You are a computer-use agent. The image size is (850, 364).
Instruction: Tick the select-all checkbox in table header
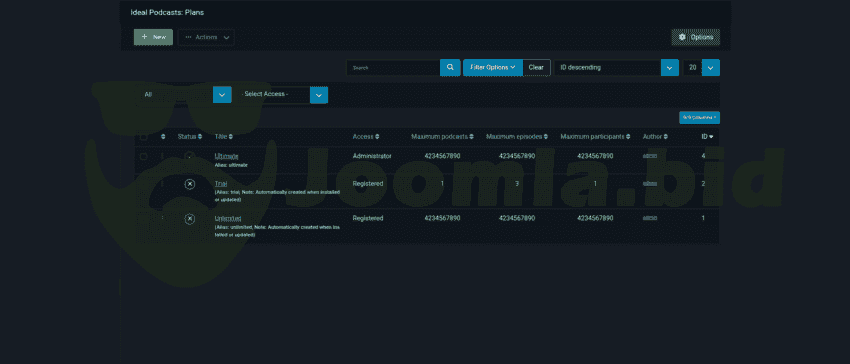(x=144, y=137)
